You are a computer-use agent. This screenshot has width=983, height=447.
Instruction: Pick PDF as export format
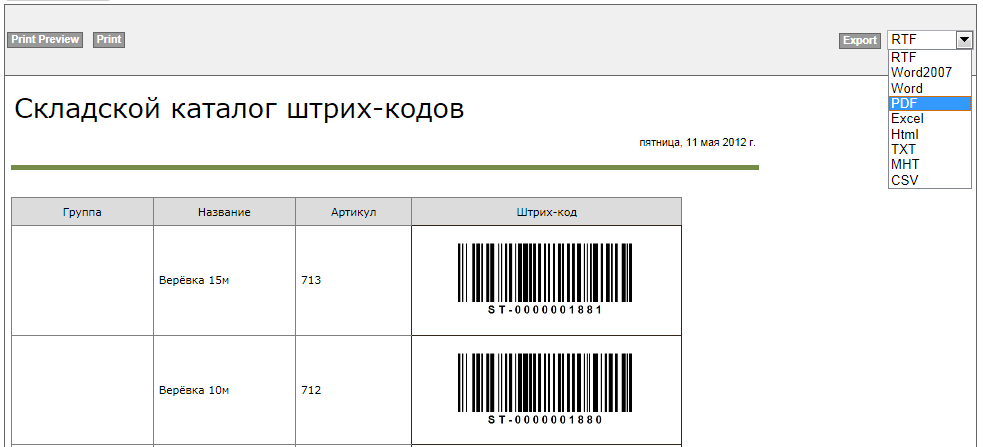click(x=905, y=104)
